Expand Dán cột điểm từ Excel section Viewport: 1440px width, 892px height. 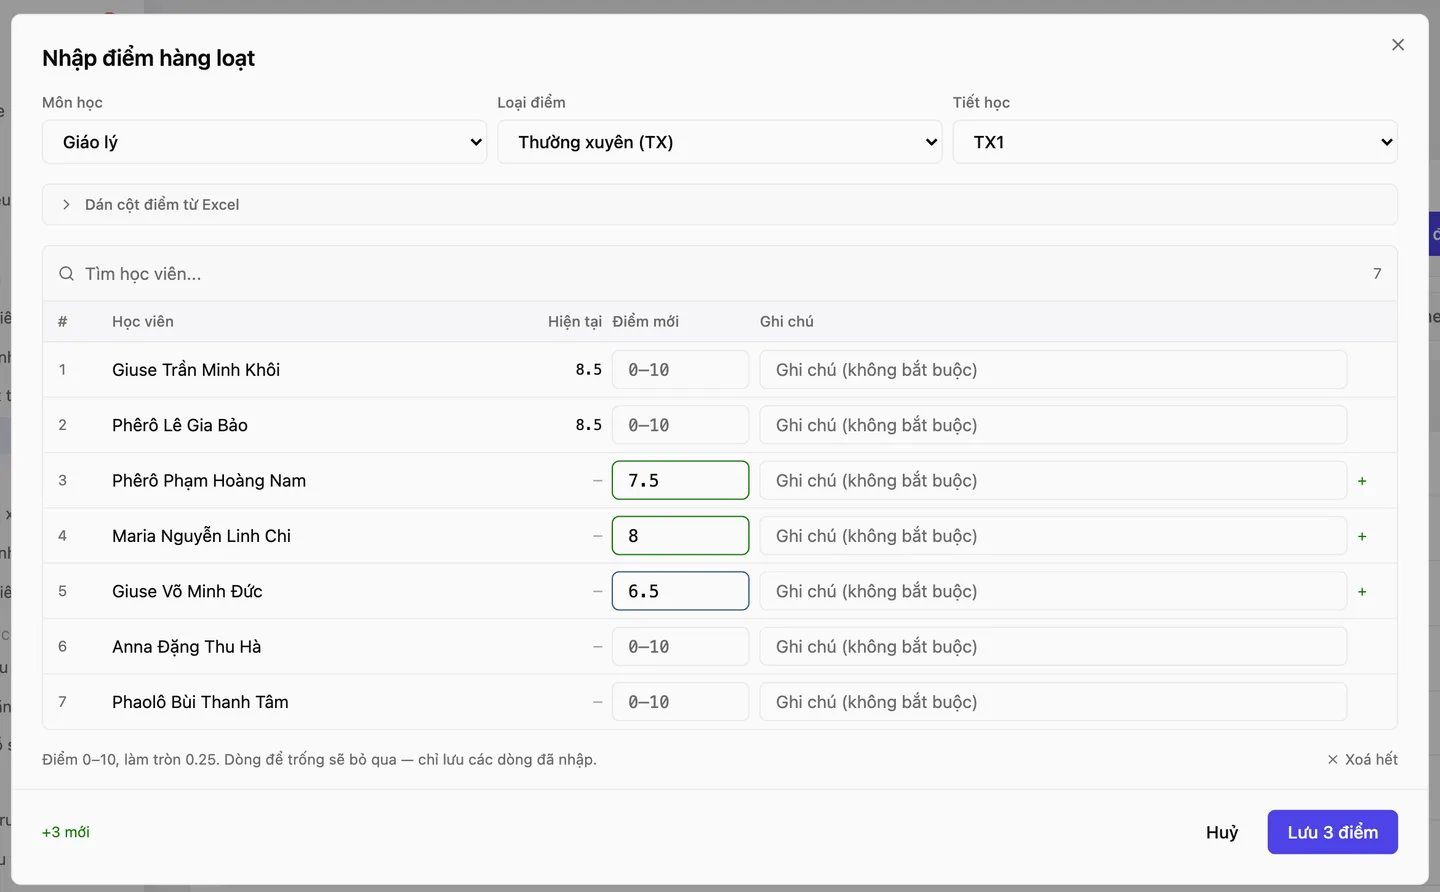[x=720, y=205]
